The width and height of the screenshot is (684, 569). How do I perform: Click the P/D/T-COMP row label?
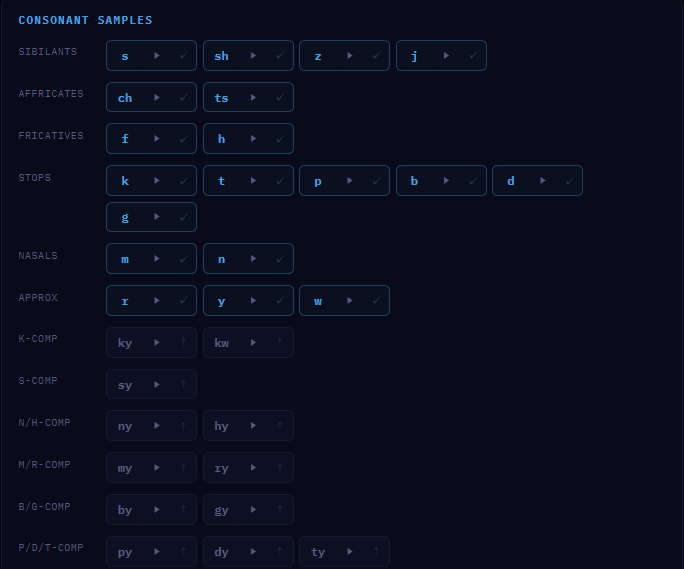pos(51,548)
